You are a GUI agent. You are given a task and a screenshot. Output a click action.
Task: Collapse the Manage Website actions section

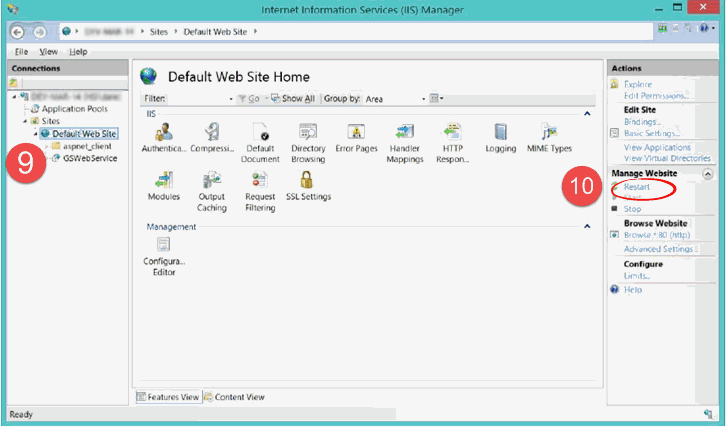point(708,173)
